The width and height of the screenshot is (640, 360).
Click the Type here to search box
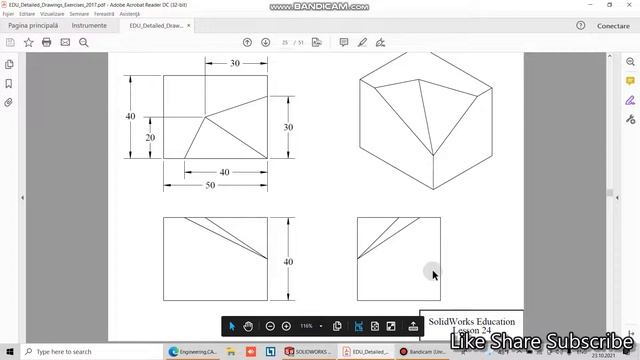coord(92,351)
